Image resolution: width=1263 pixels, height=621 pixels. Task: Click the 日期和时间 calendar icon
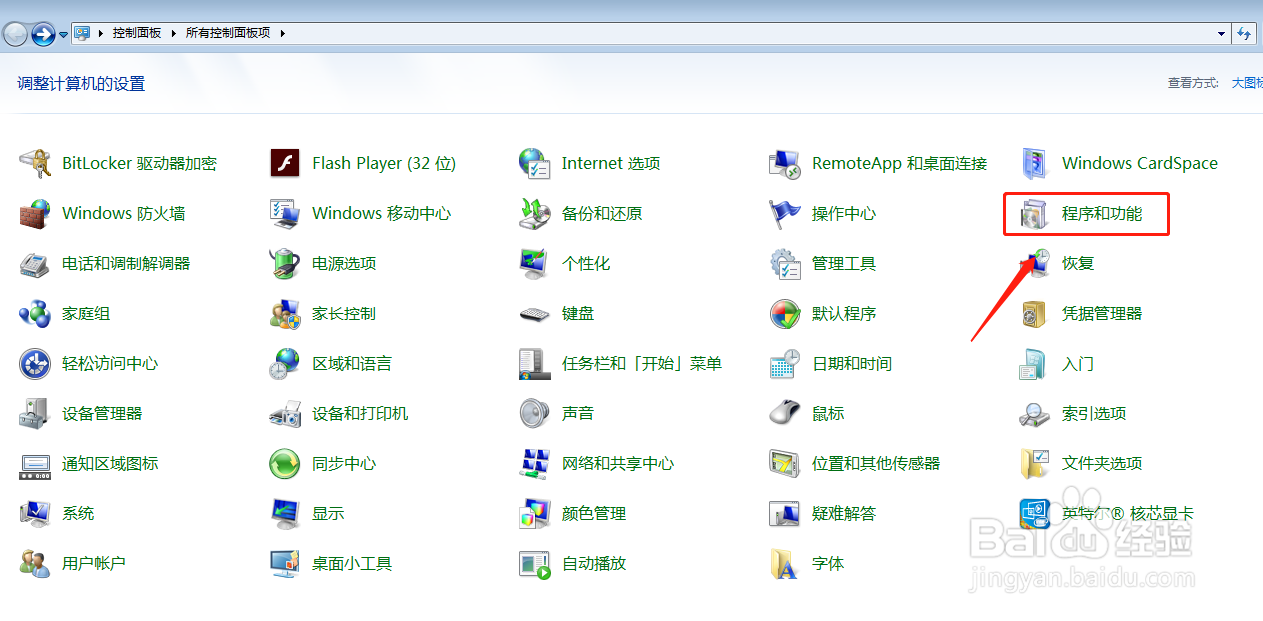(x=785, y=363)
